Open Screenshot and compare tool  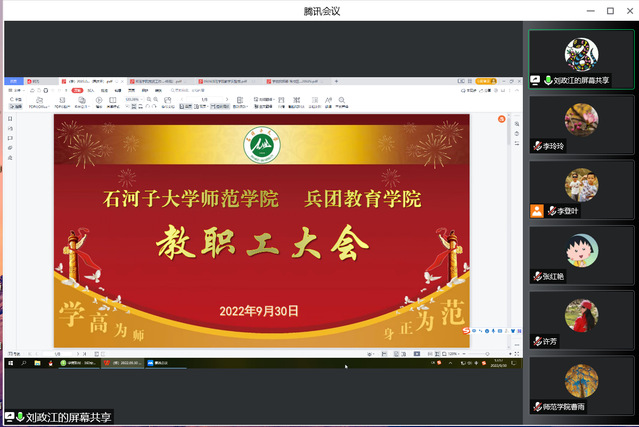pyautogui.click(x=297, y=102)
